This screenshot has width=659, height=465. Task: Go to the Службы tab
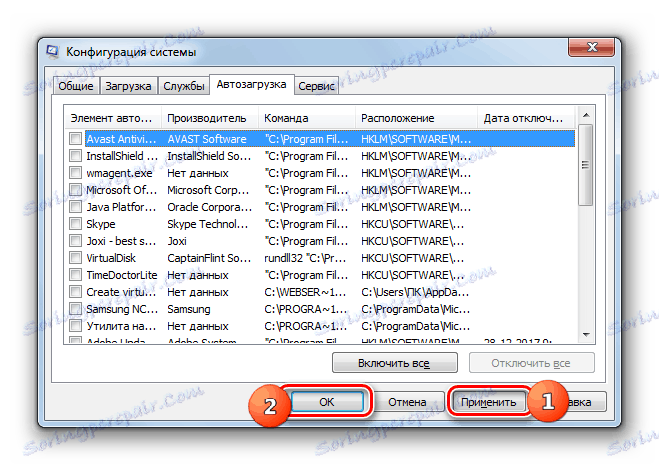pyautogui.click(x=184, y=86)
